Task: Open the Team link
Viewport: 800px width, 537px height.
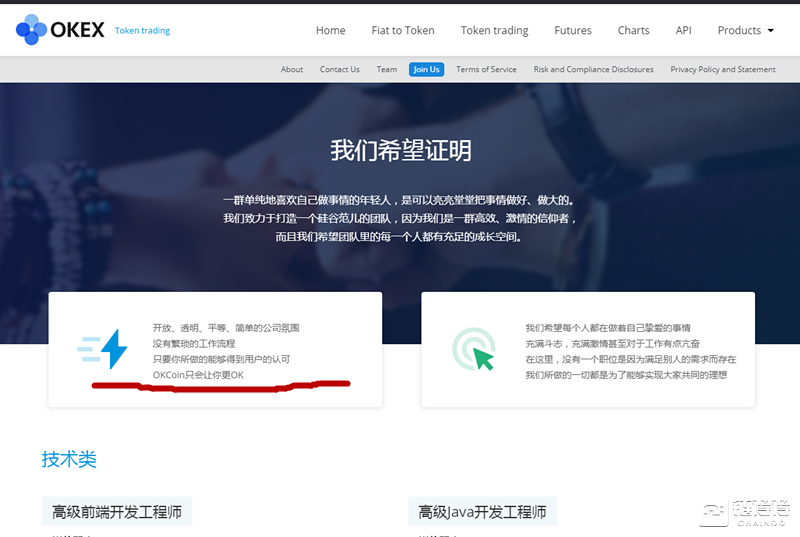Action: point(387,69)
